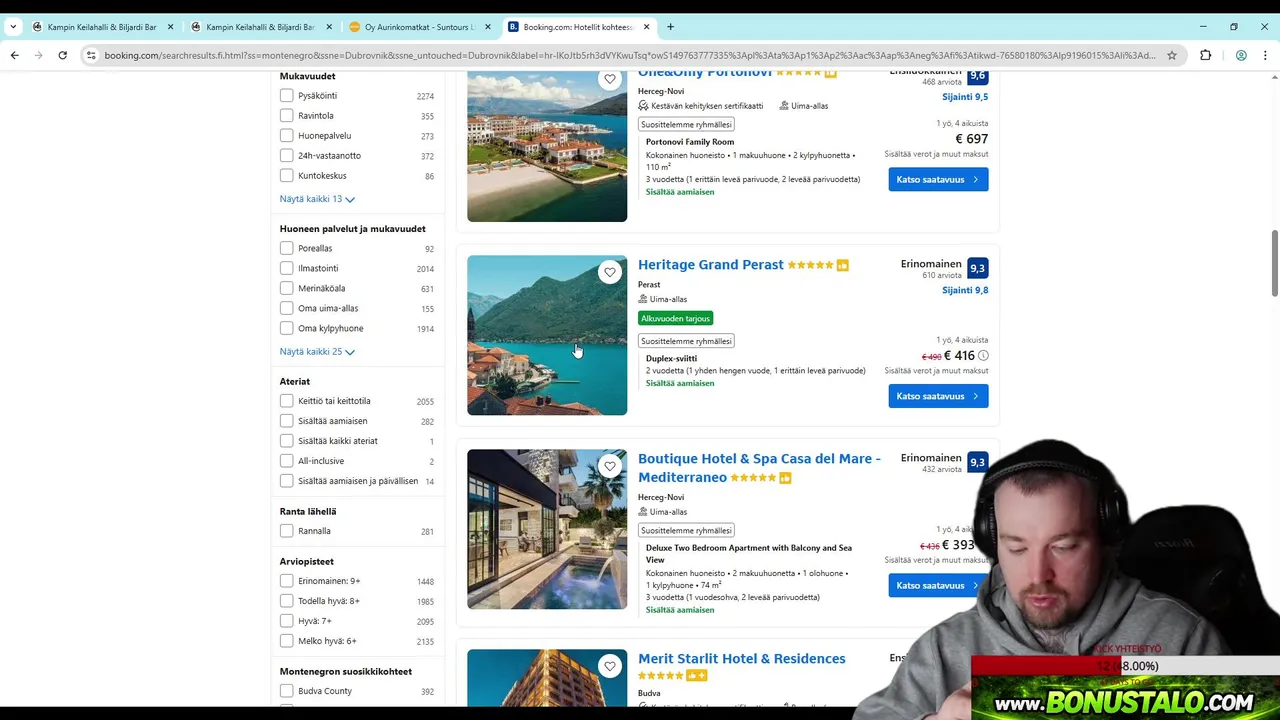The image size is (1280, 720).
Task: Check the Rannalla beach filter
Action: pyautogui.click(x=287, y=531)
